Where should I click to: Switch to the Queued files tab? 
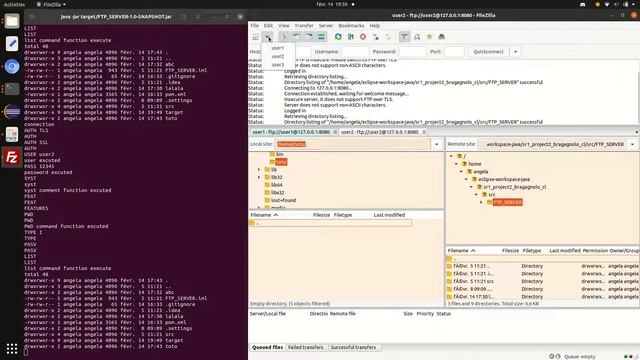click(x=267, y=347)
